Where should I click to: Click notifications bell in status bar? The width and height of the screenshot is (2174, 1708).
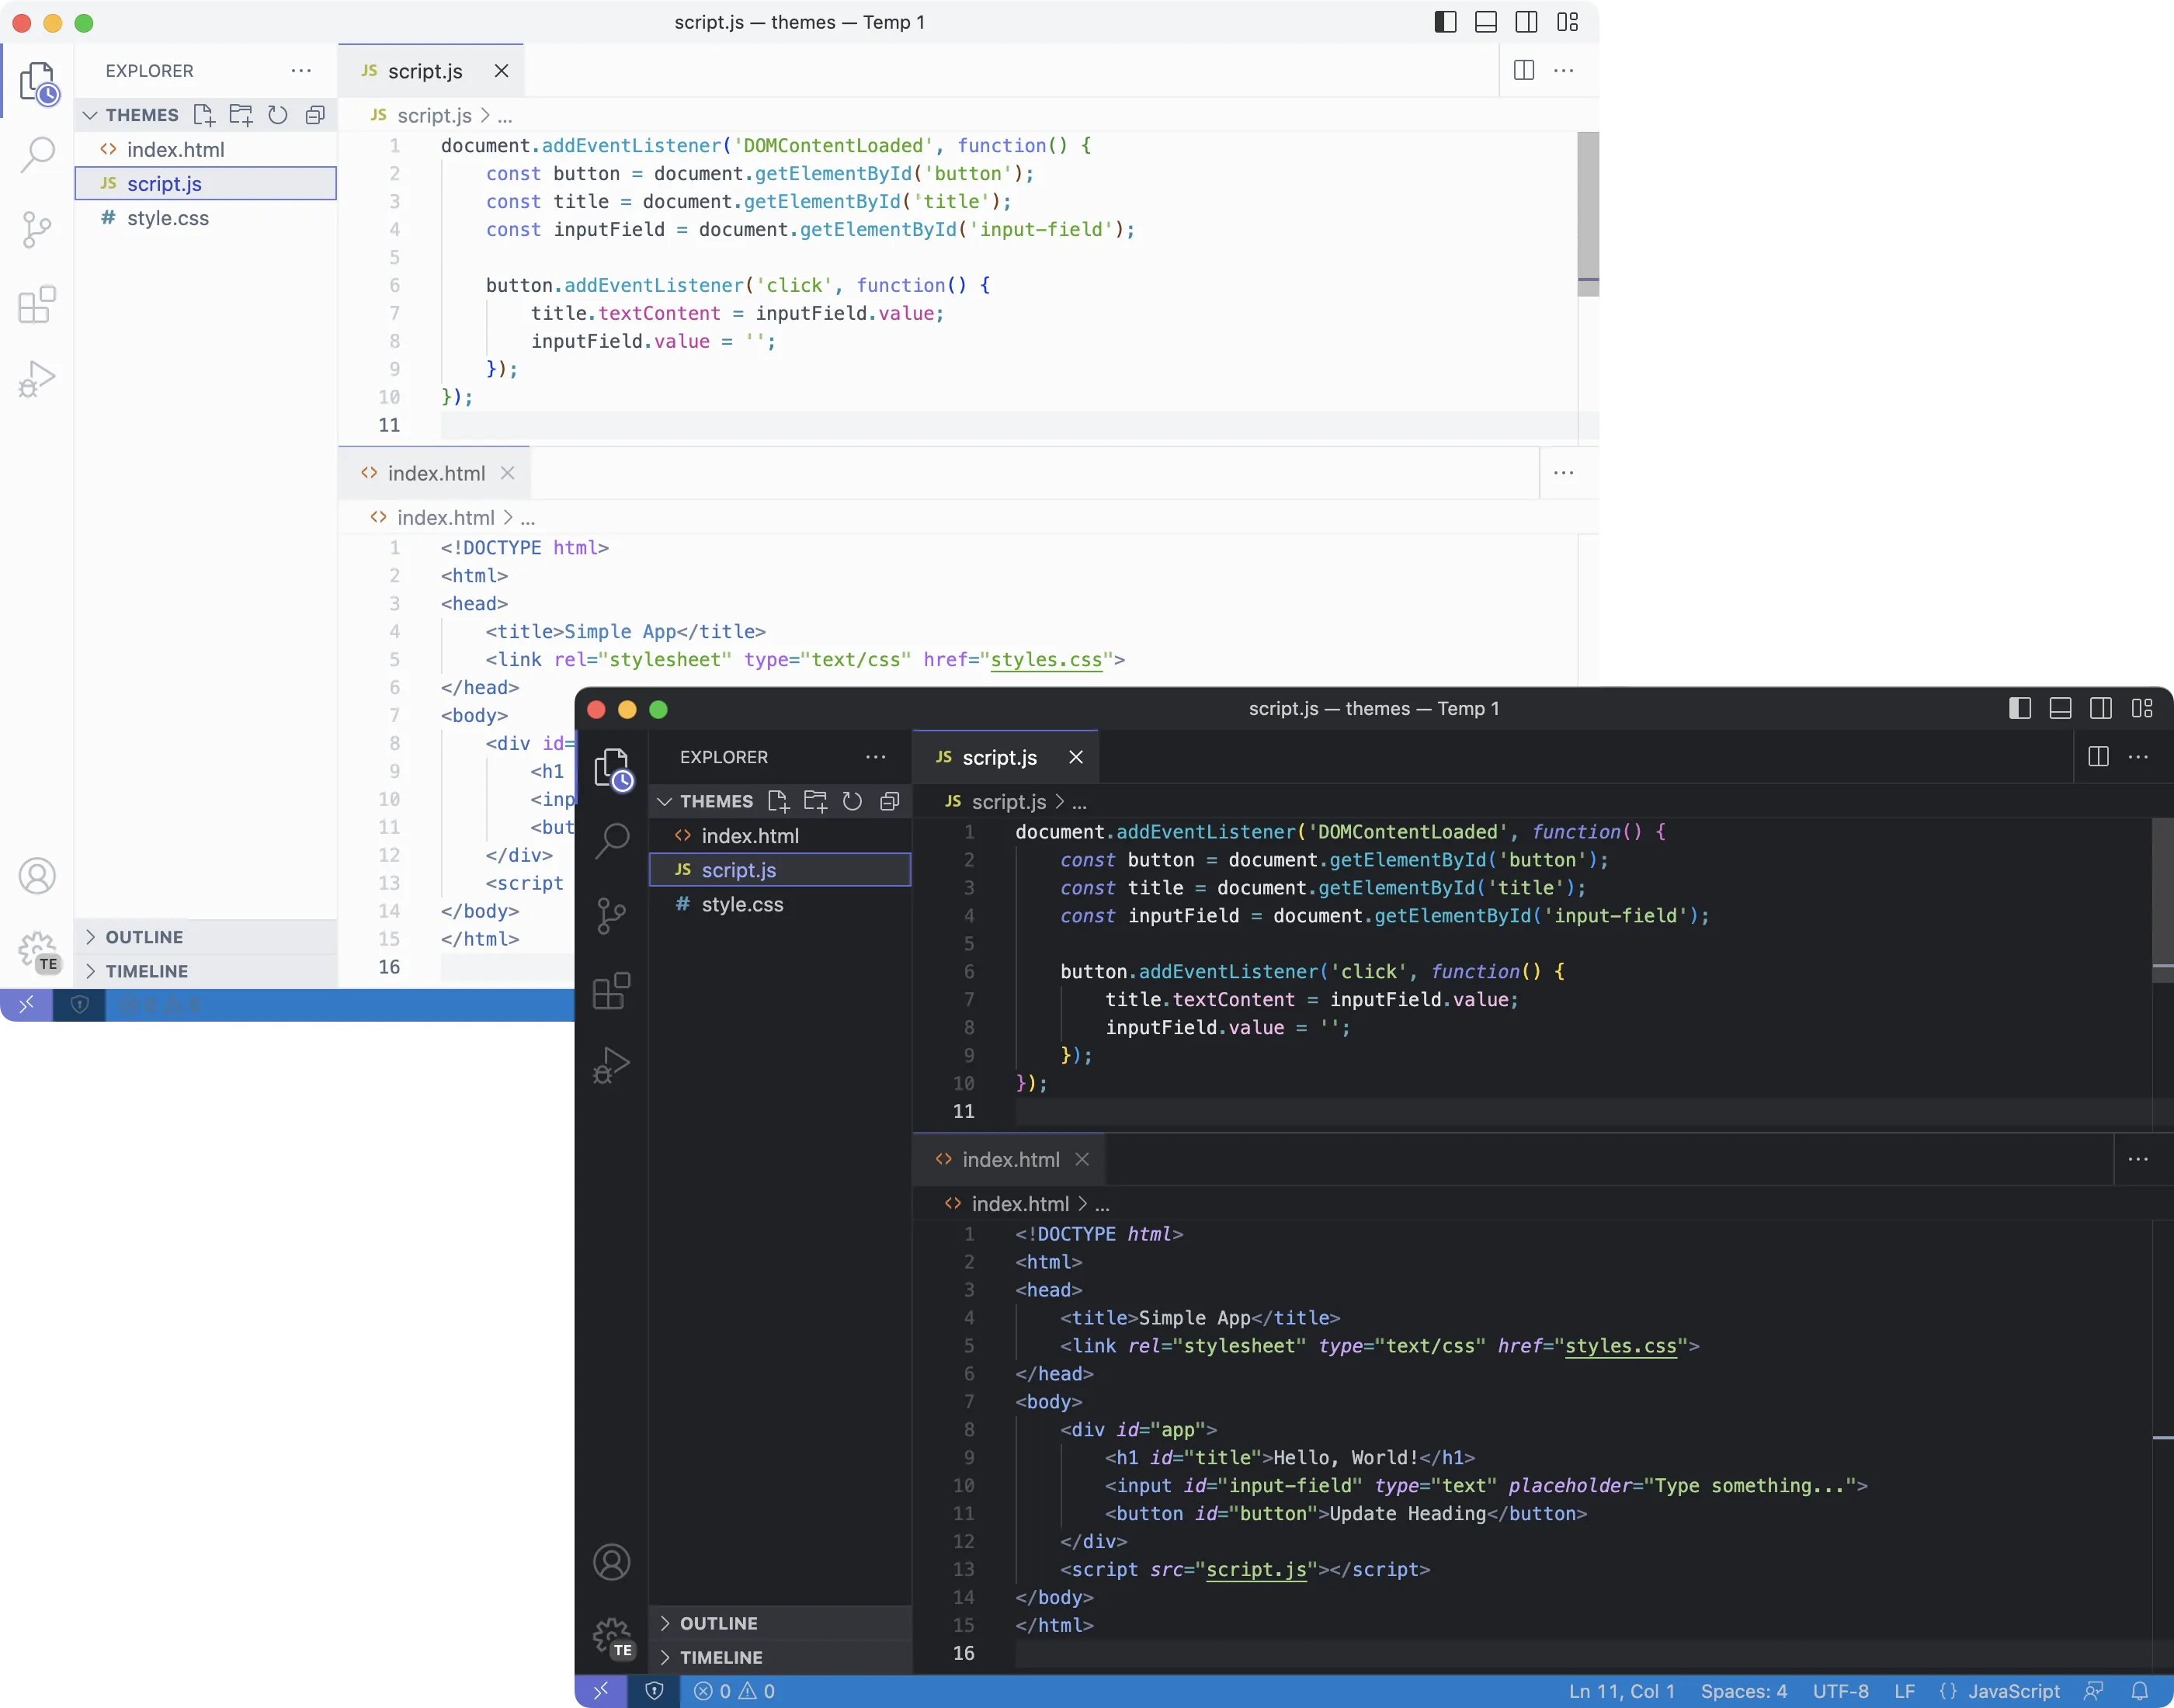[2139, 1691]
